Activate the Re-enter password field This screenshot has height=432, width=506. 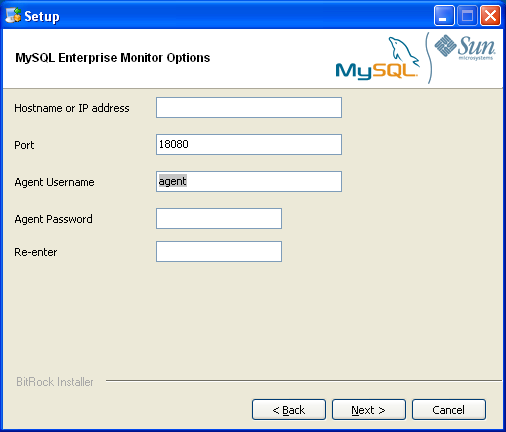pos(219,251)
